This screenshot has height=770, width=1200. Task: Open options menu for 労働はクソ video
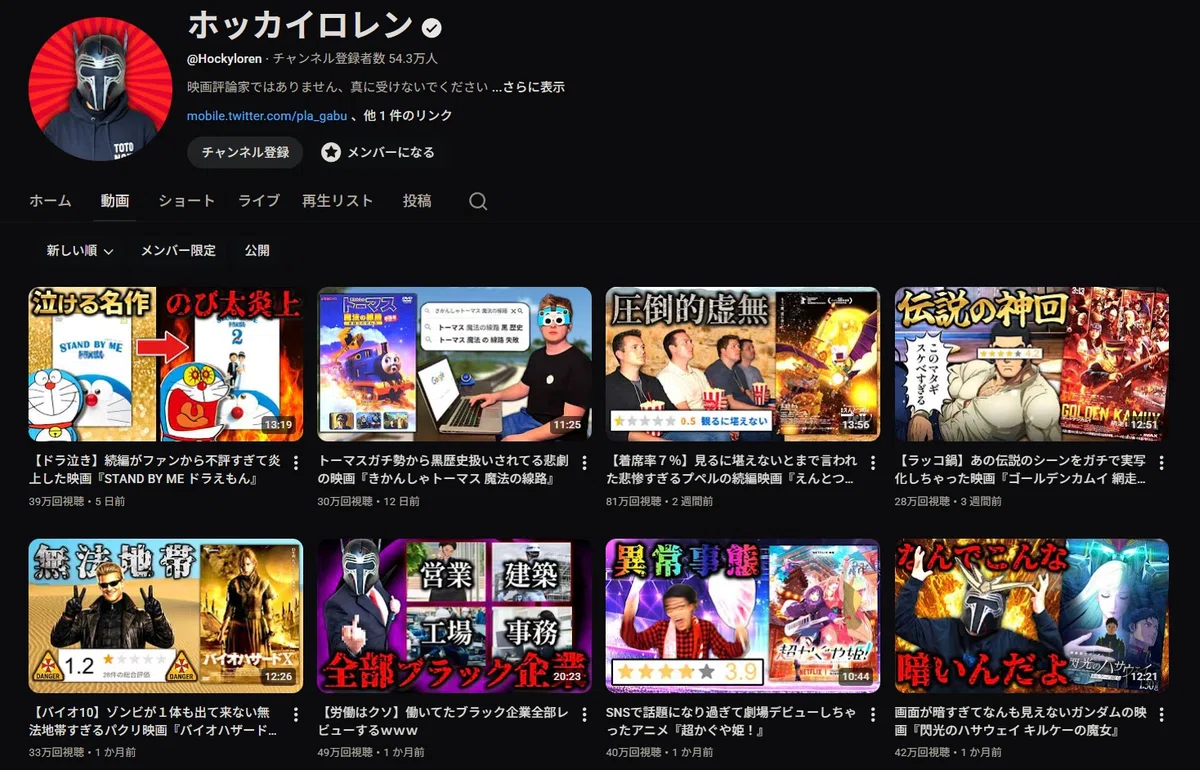[584, 715]
